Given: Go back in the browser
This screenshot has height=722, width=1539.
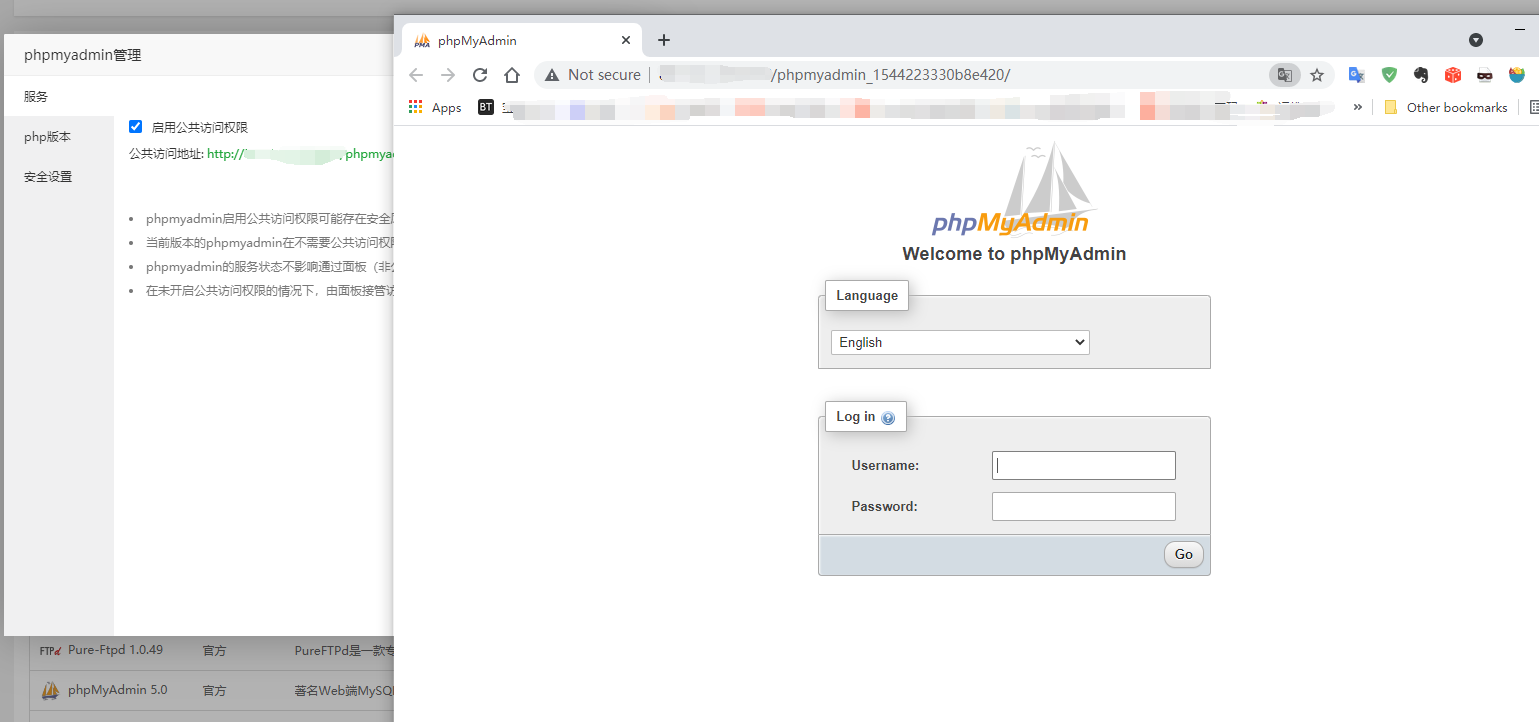Looking at the screenshot, I should coord(416,75).
